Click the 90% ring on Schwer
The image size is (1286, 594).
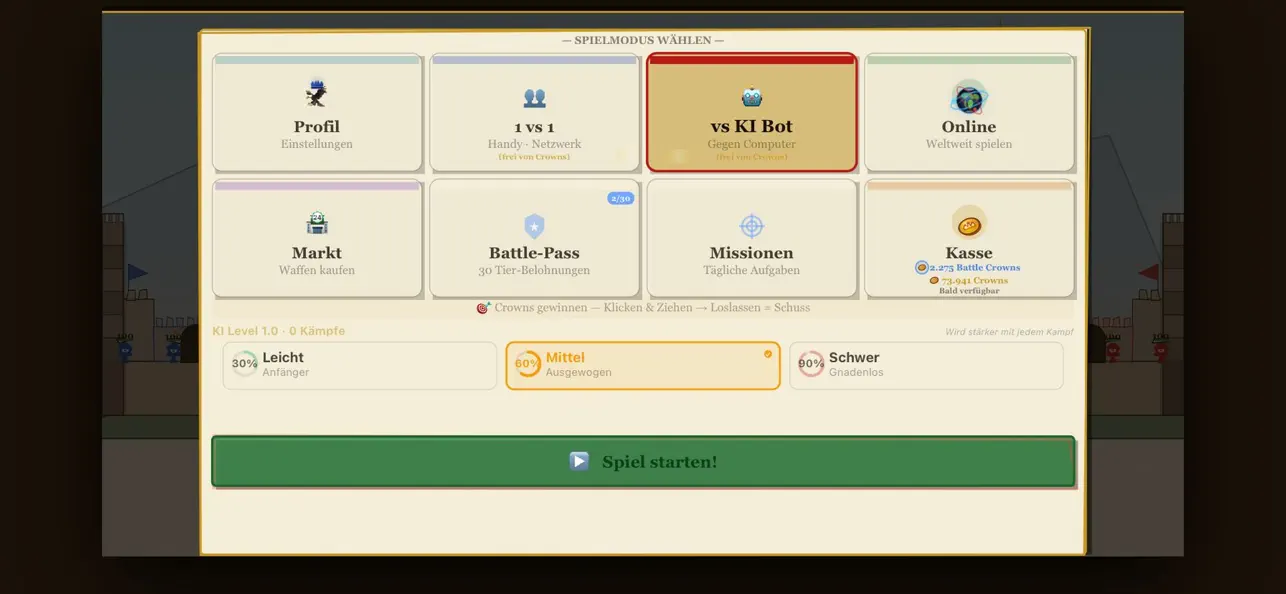(811, 364)
